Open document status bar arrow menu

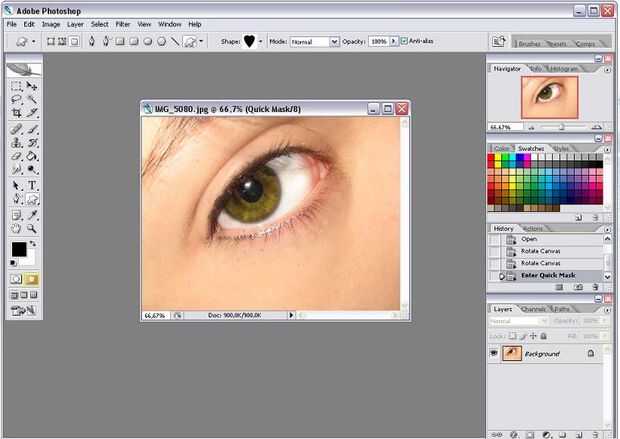[291, 315]
